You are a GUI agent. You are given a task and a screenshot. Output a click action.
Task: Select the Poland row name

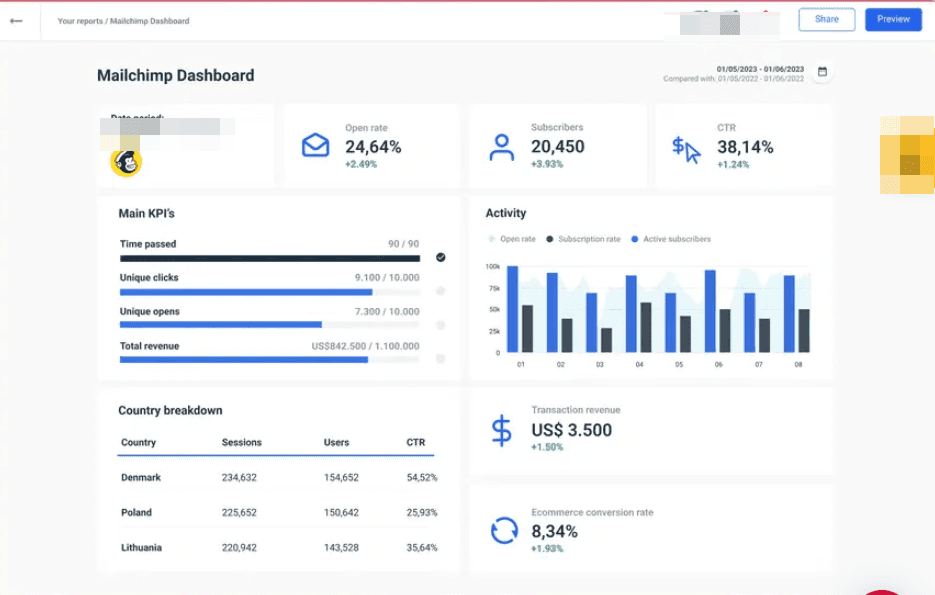(136, 512)
